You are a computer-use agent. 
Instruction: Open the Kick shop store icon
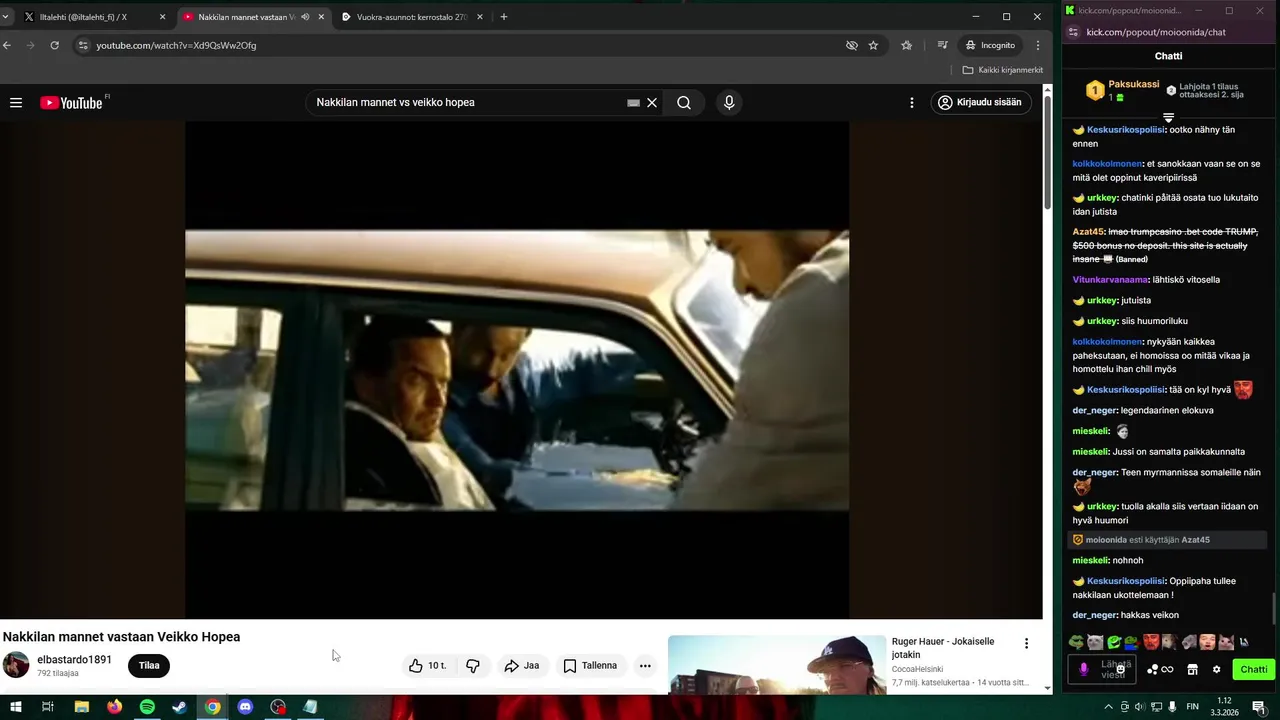(x=1192, y=669)
